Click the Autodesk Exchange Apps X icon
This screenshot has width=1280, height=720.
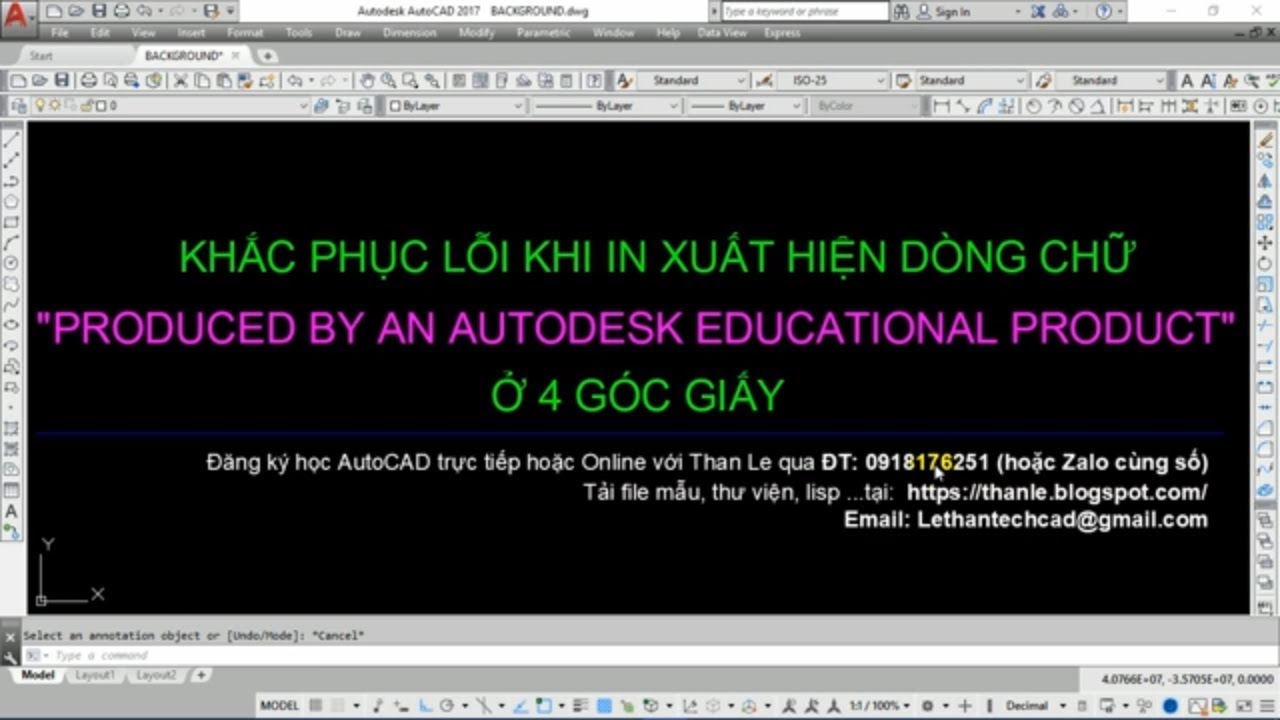(1037, 11)
